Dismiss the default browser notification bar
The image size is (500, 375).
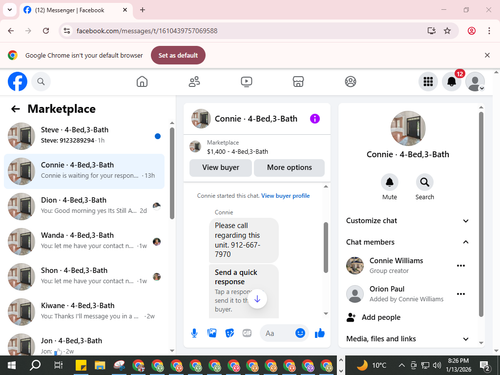point(487,55)
